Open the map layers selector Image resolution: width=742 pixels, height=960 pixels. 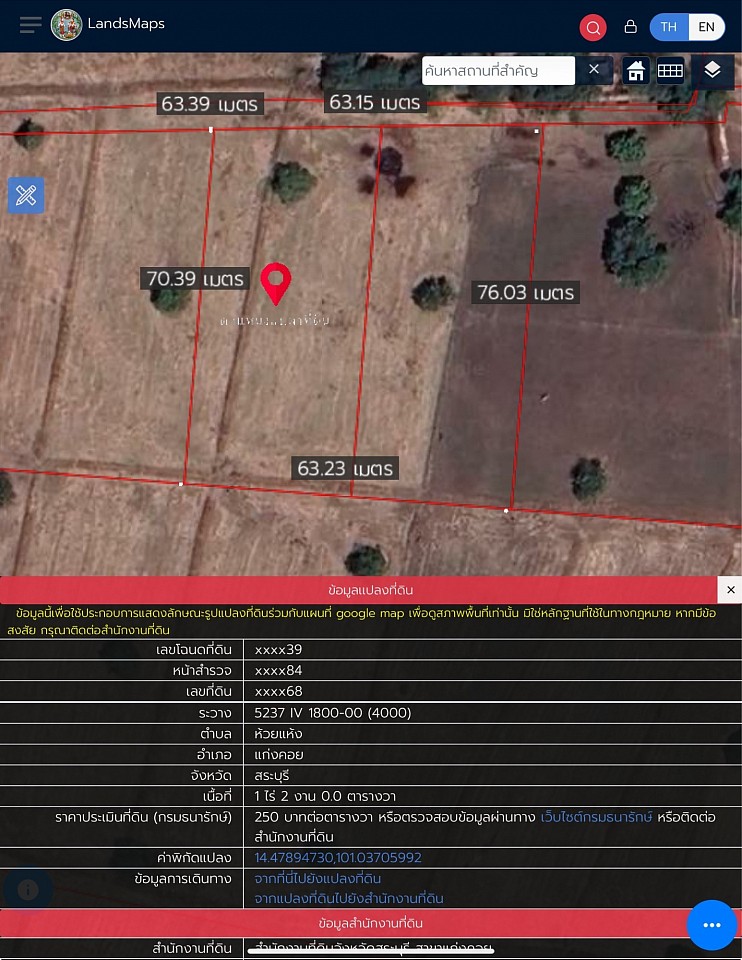712,70
